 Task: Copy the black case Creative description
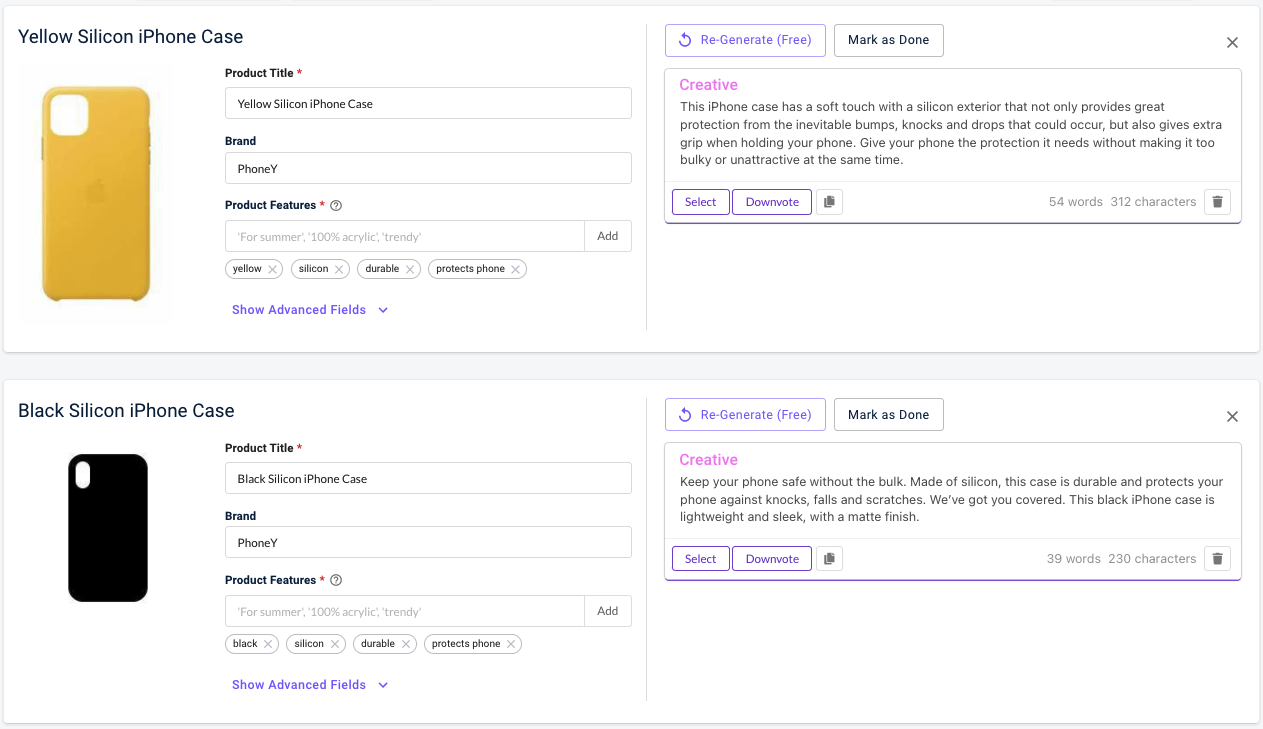click(x=829, y=558)
